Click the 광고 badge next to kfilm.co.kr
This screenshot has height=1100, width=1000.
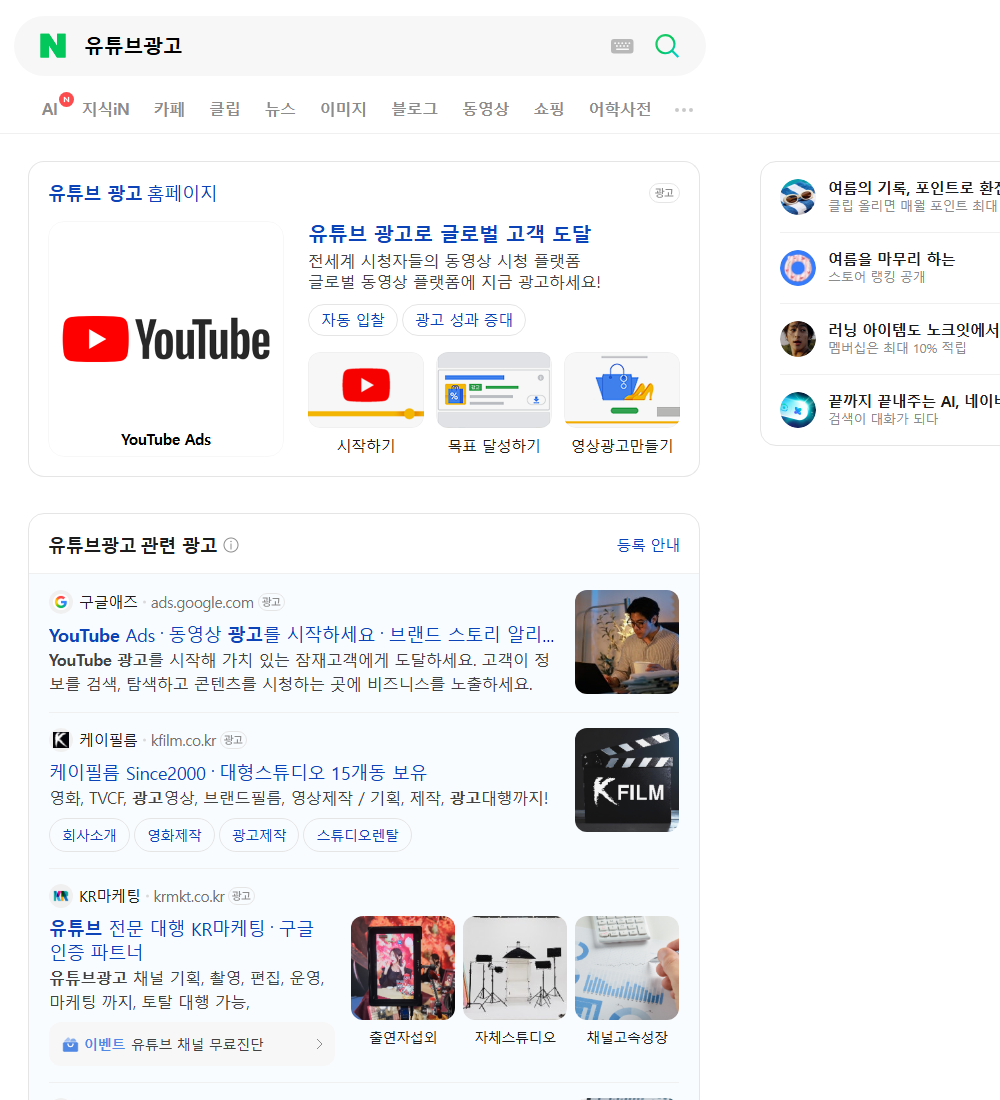(x=233, y=739)
